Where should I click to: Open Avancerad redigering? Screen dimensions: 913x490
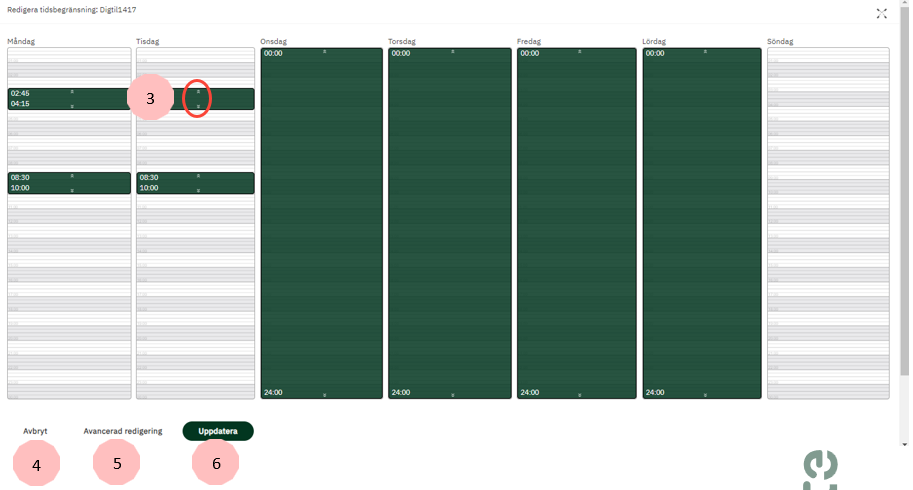123,431
